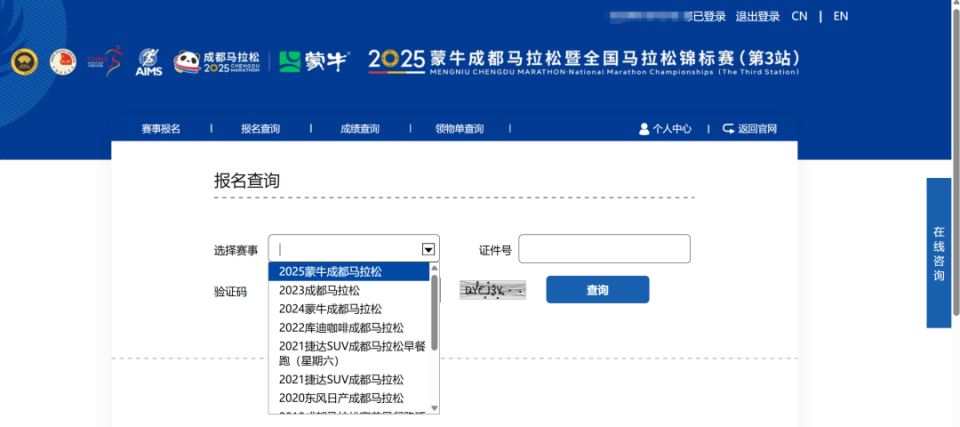Click the 选择赛事 label
The width and height of the screenshot is (960, 427).
236,250
